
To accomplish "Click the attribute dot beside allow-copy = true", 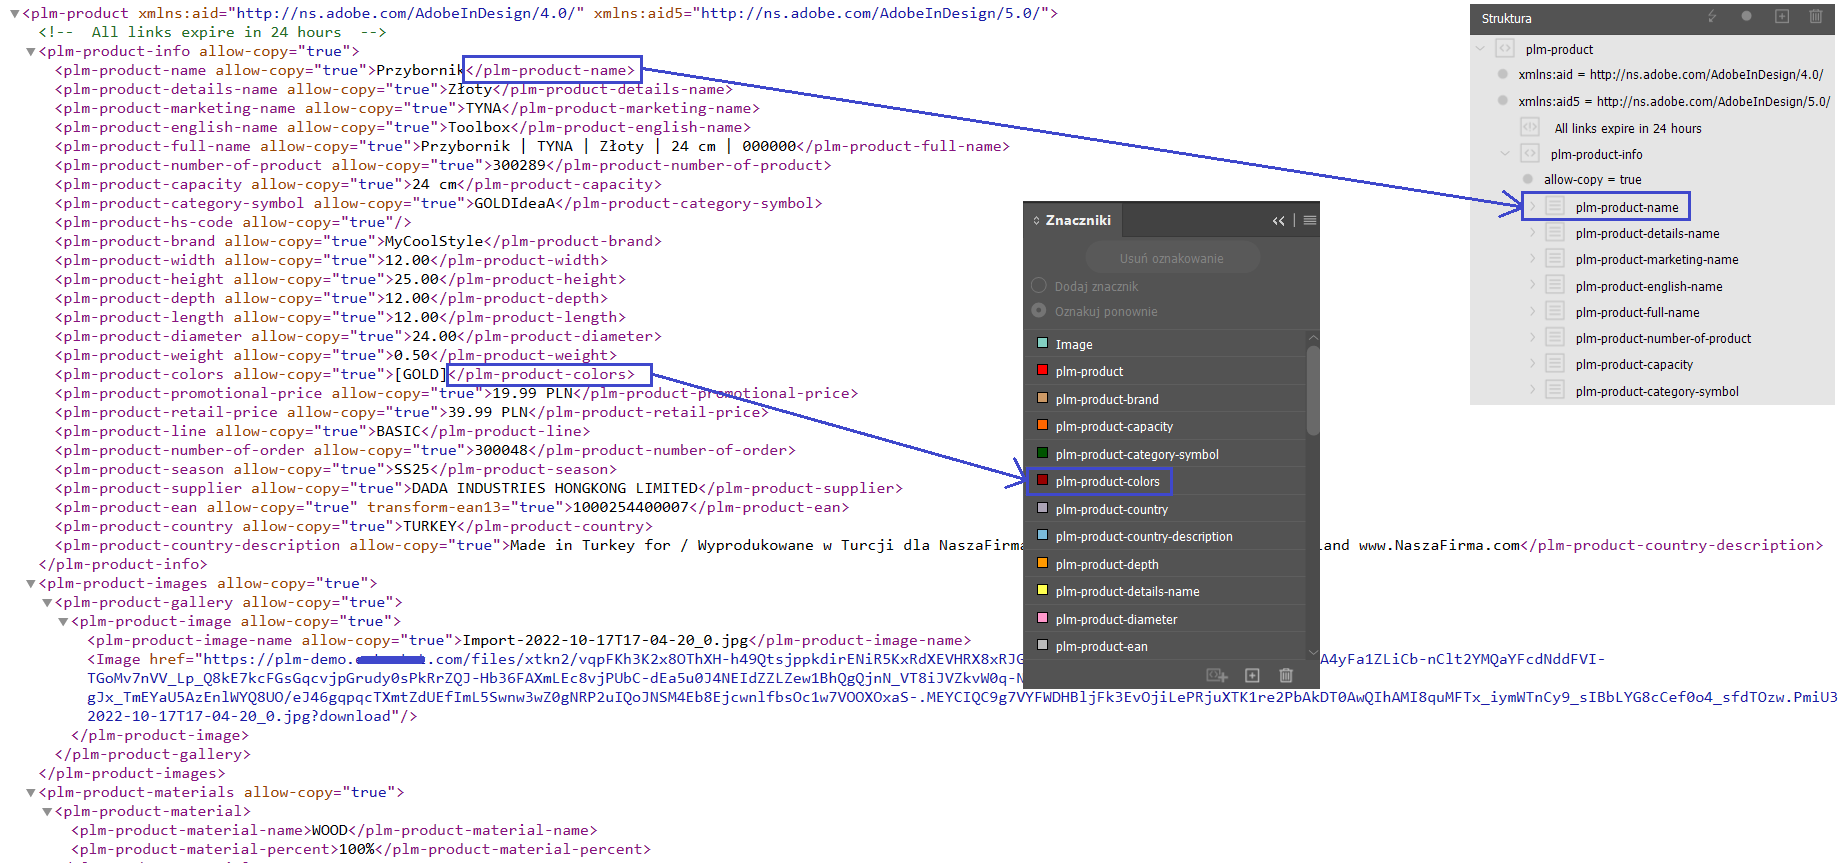I will click(1528, 179).
